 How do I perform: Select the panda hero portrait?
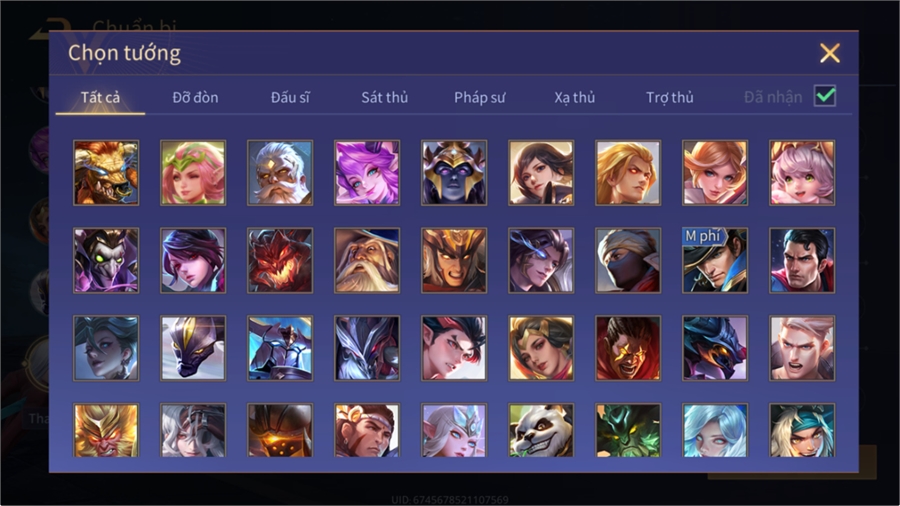(541, 430)
